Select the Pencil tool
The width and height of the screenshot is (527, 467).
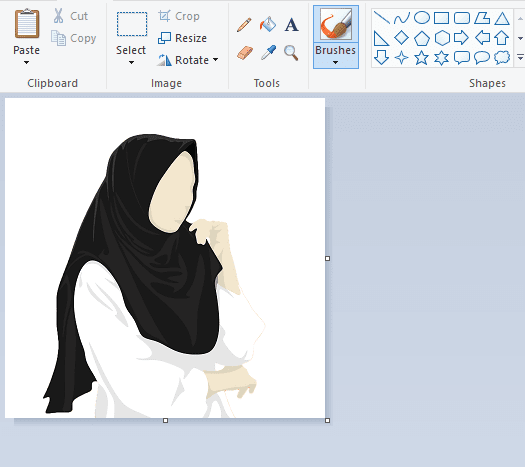[244, 25]
